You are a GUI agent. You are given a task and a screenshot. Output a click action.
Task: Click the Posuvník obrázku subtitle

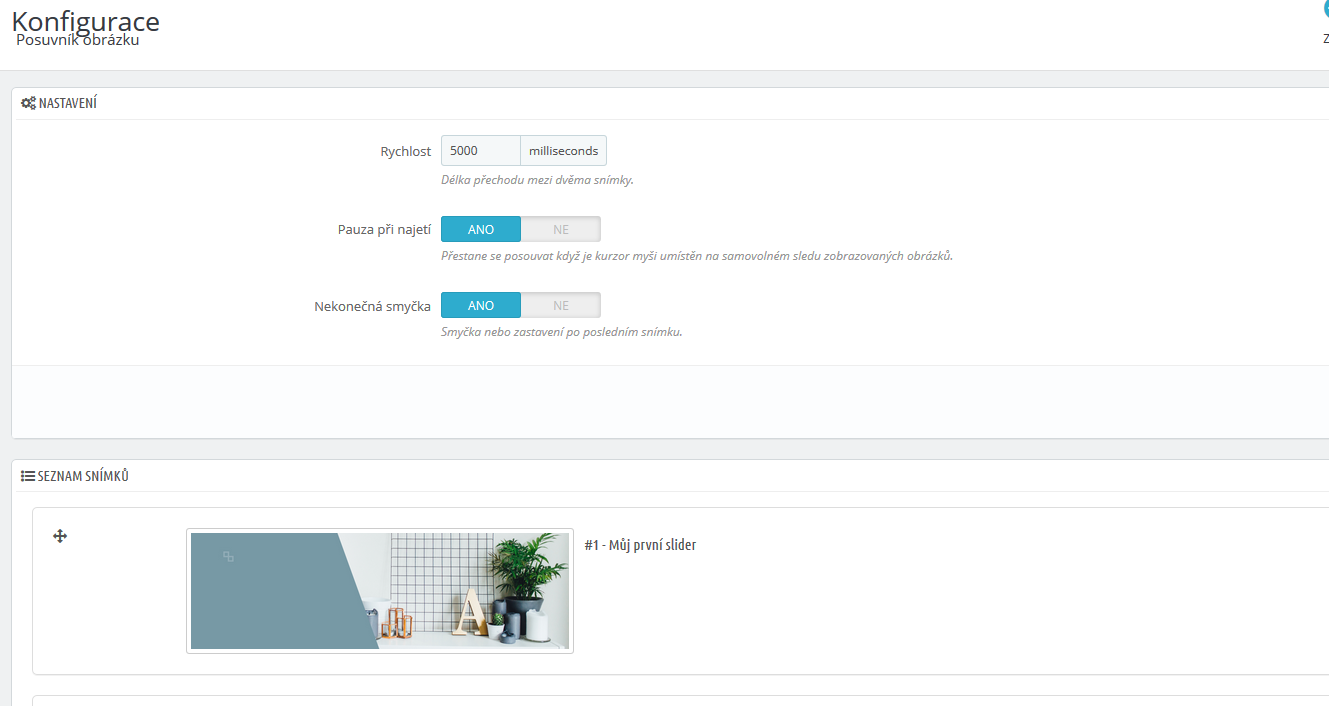pyautogui.click(x=78, y=41)
